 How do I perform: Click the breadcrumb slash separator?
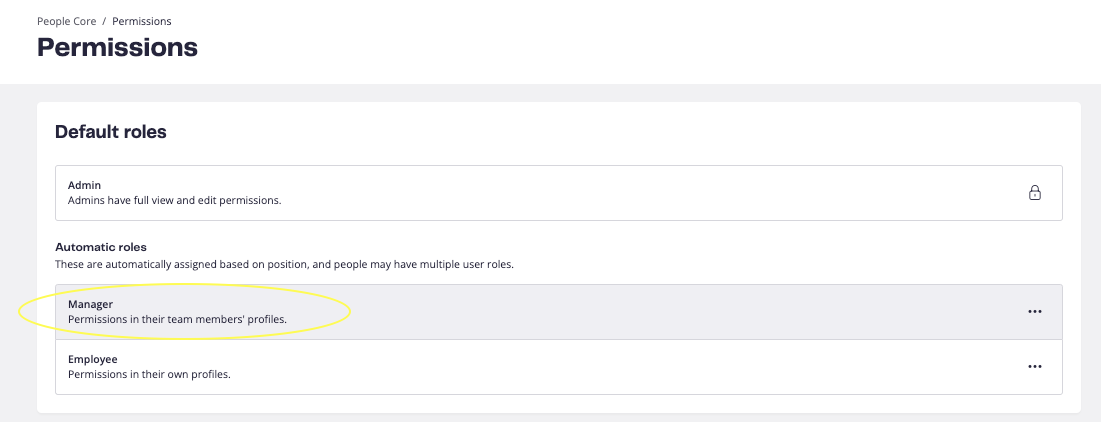[105, 22]
